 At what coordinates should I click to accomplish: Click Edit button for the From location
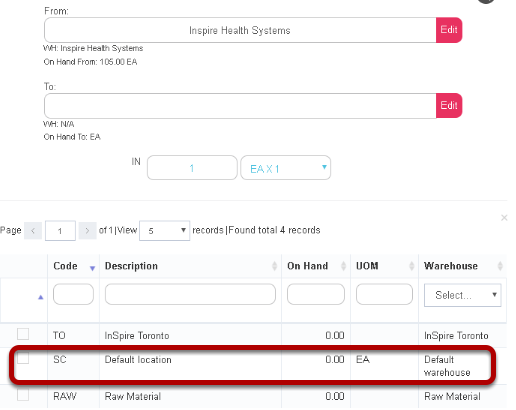coord(449,30)
